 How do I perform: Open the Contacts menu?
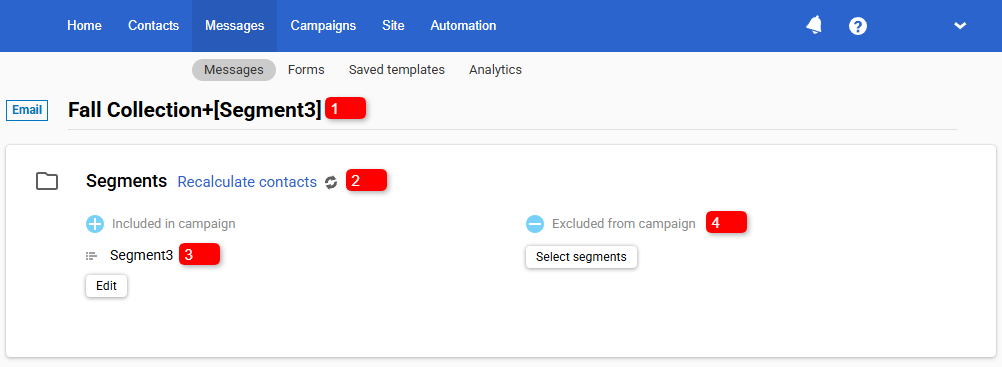pos(153,26)
